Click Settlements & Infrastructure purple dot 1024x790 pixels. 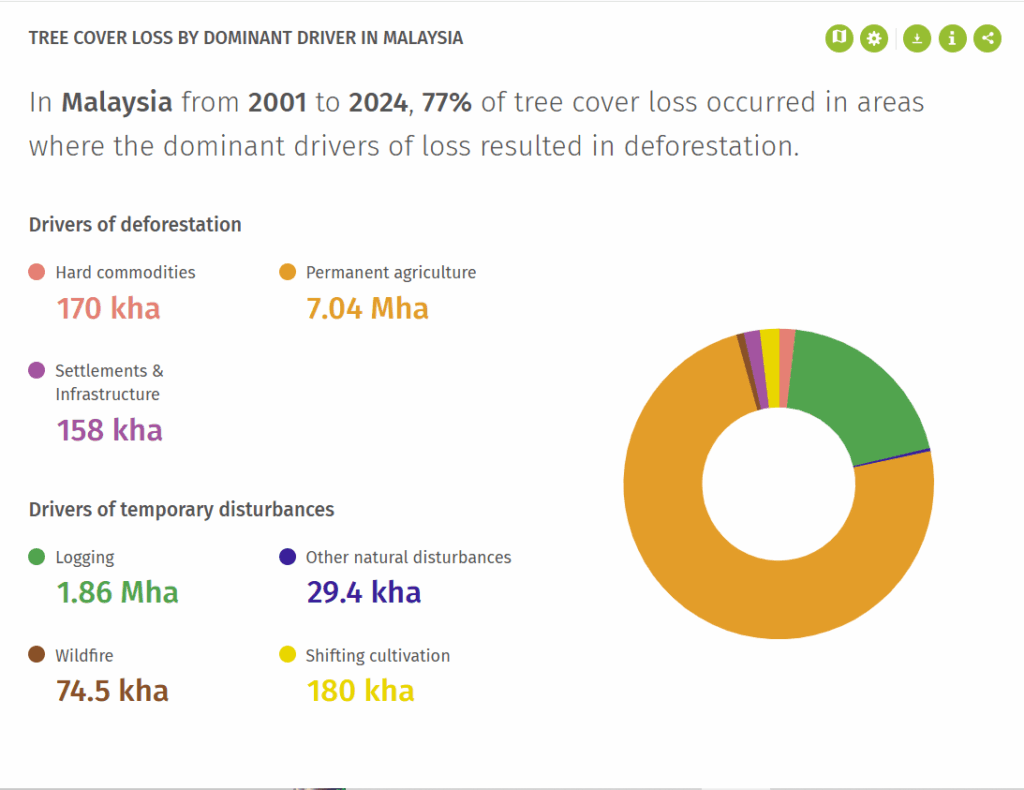click(x=37, y=370)
